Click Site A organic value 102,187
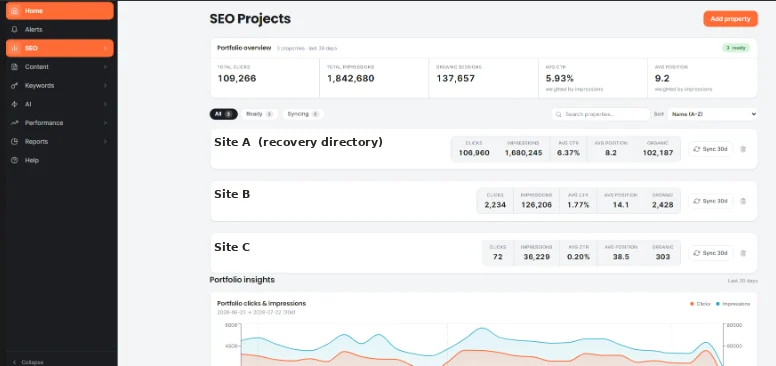Viewport: 776px width, 366px height. pos(658,153)
